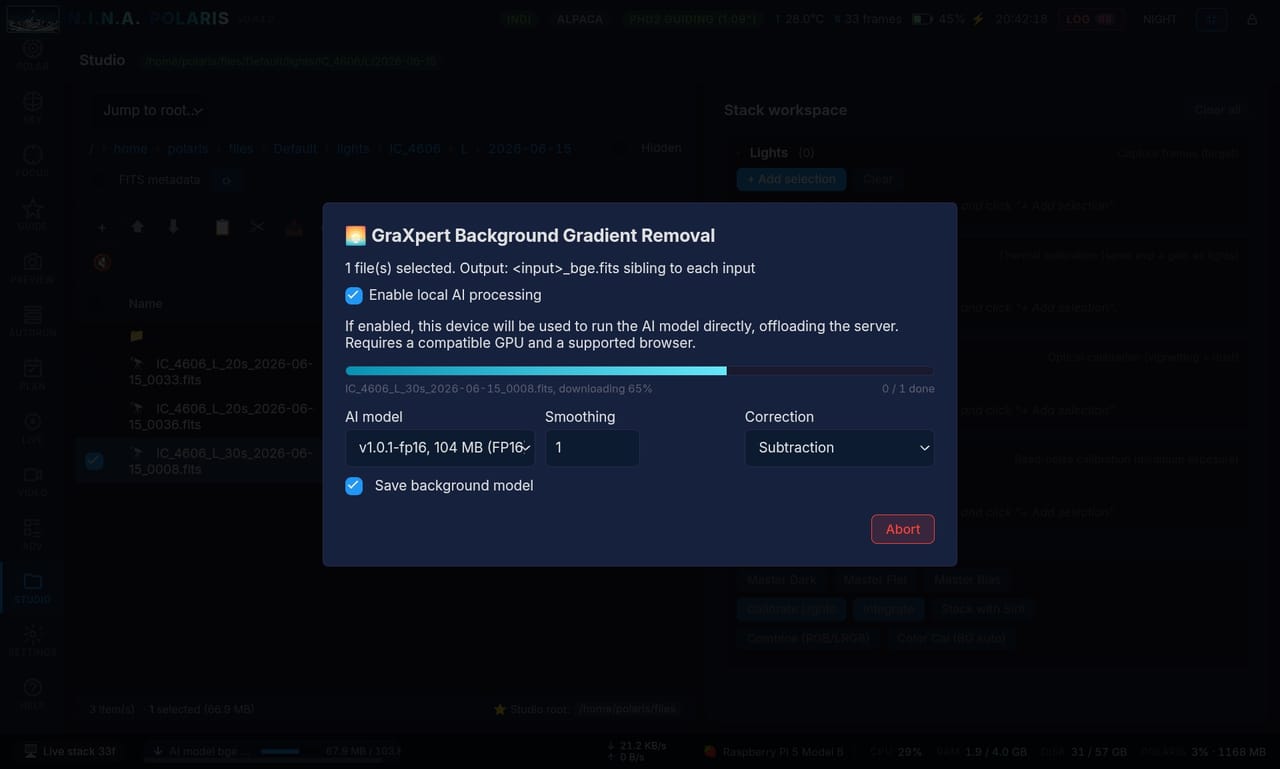Uncheck the IC_4606_L_30s file row checkbox
This screenshot has height=769, width=1280.
click(94, 461)
